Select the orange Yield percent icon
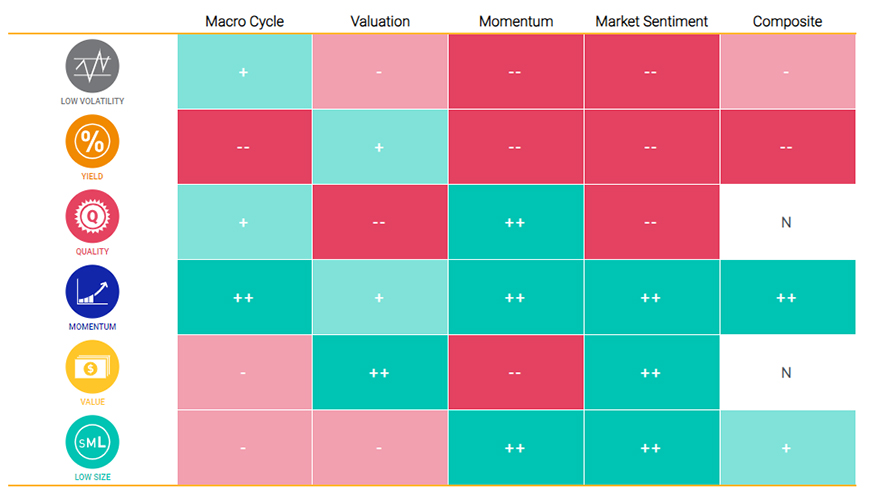The height and width of the screenshot is (500, 870). [x=92, y=141]
